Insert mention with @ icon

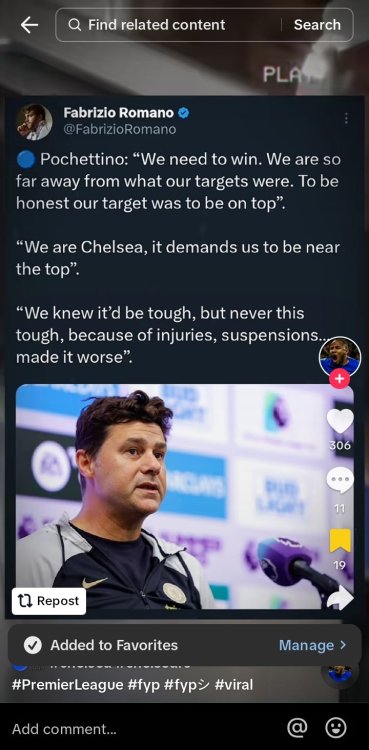297,728
